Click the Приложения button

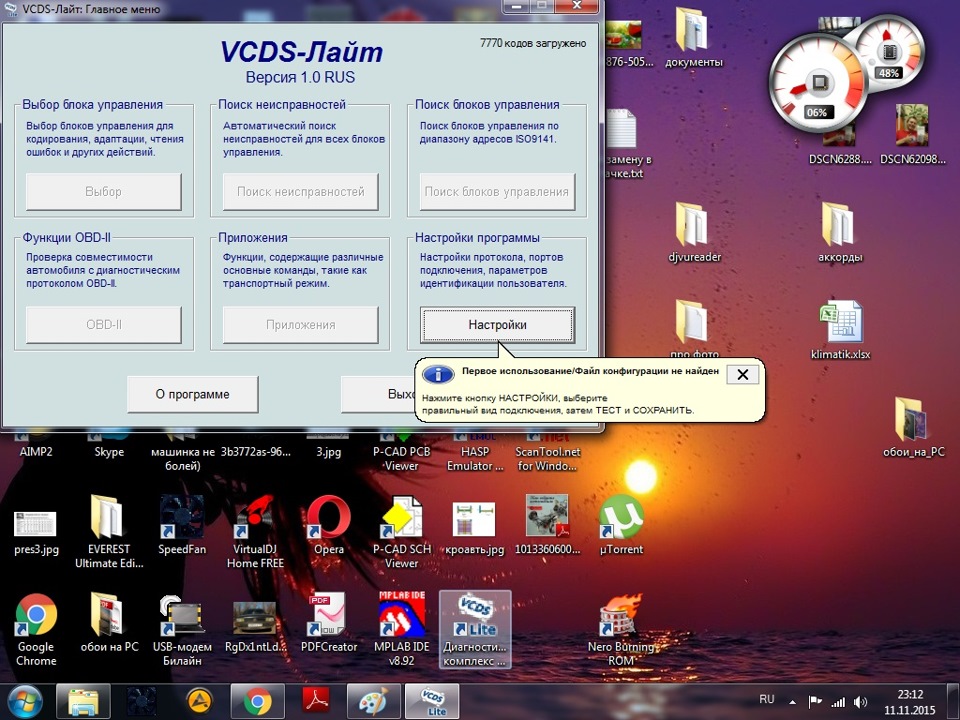301,324
